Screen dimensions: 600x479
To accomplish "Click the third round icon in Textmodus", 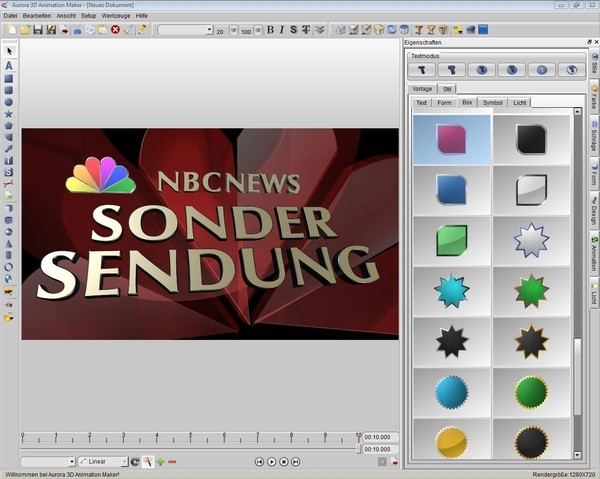I will pos(482,70).
